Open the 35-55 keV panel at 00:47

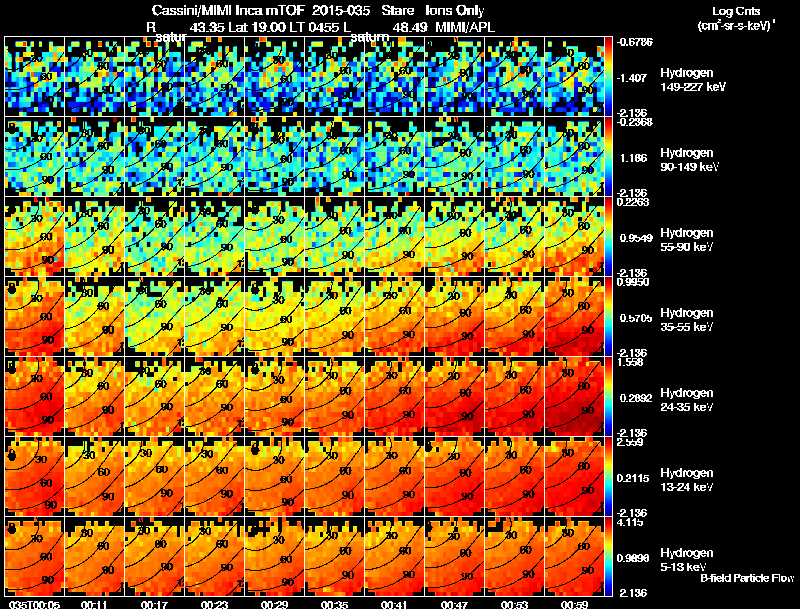[455, 316]
